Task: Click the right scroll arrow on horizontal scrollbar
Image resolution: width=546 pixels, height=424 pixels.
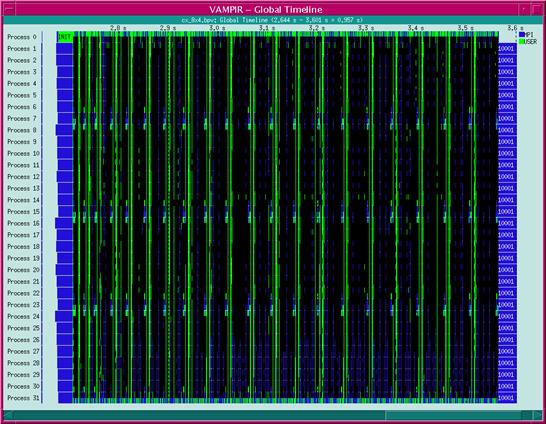Action: (x=537, y=415)
